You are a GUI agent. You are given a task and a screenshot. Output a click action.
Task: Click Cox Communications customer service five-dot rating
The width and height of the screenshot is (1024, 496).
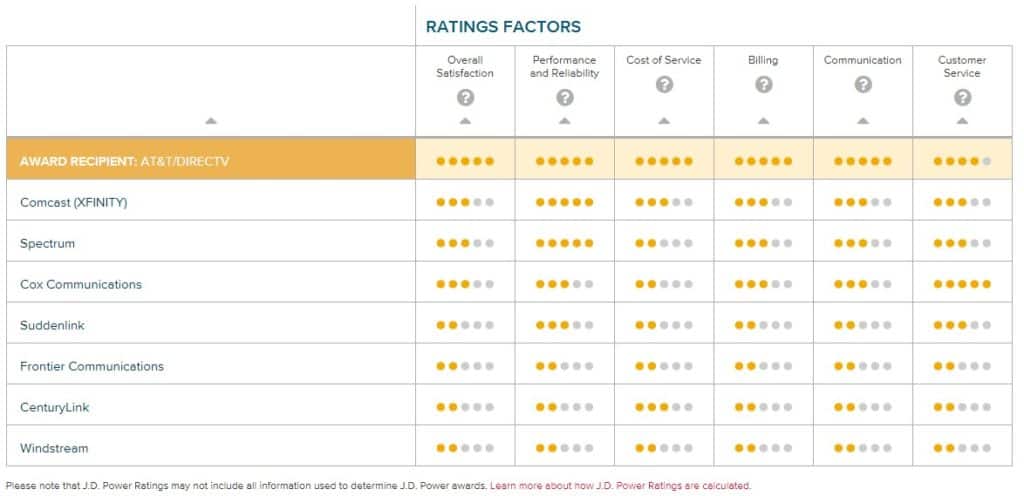(962, 284)
